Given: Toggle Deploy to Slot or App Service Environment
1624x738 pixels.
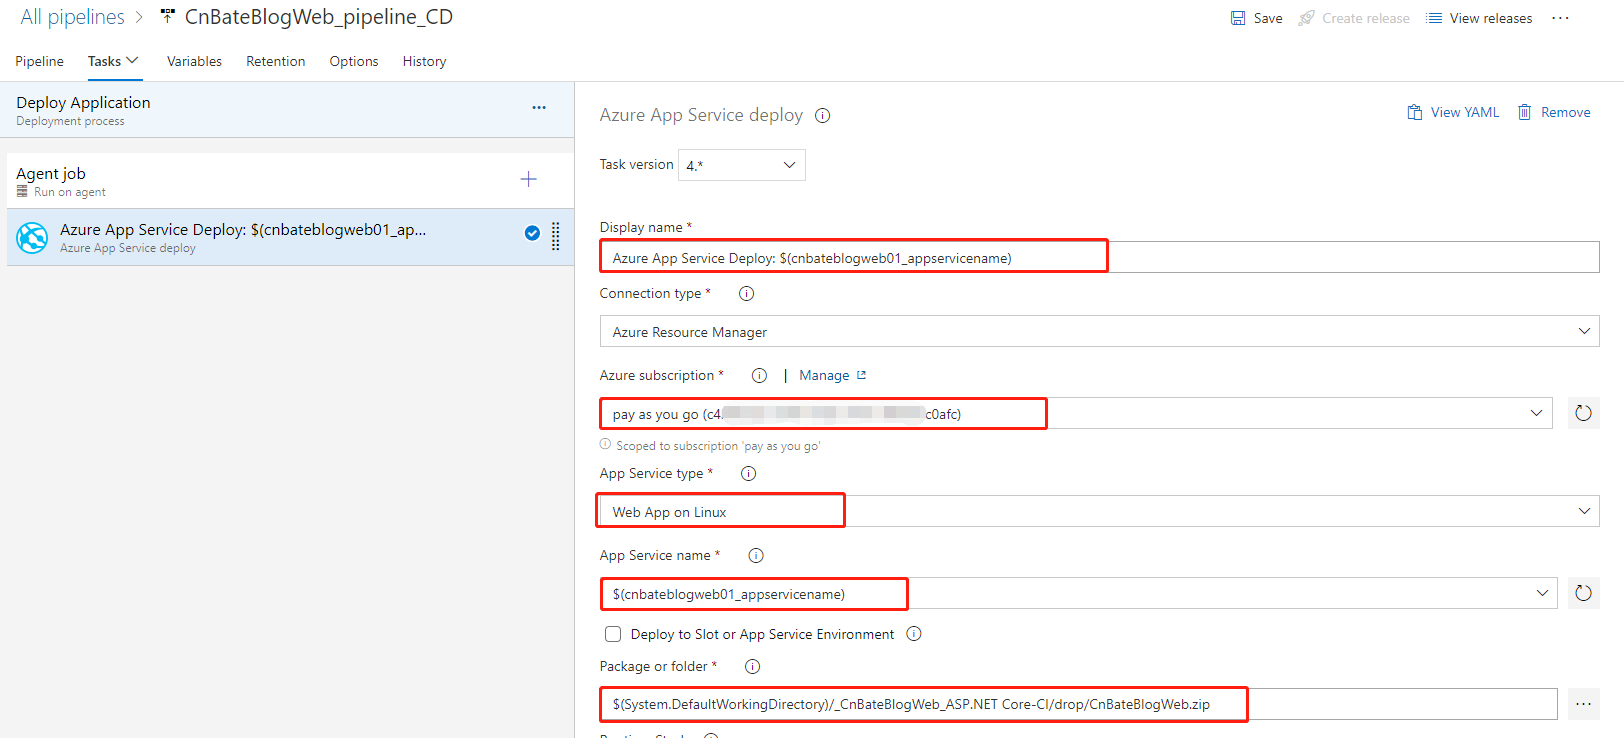Looking at the screenshot, I should tap(613, 634).
